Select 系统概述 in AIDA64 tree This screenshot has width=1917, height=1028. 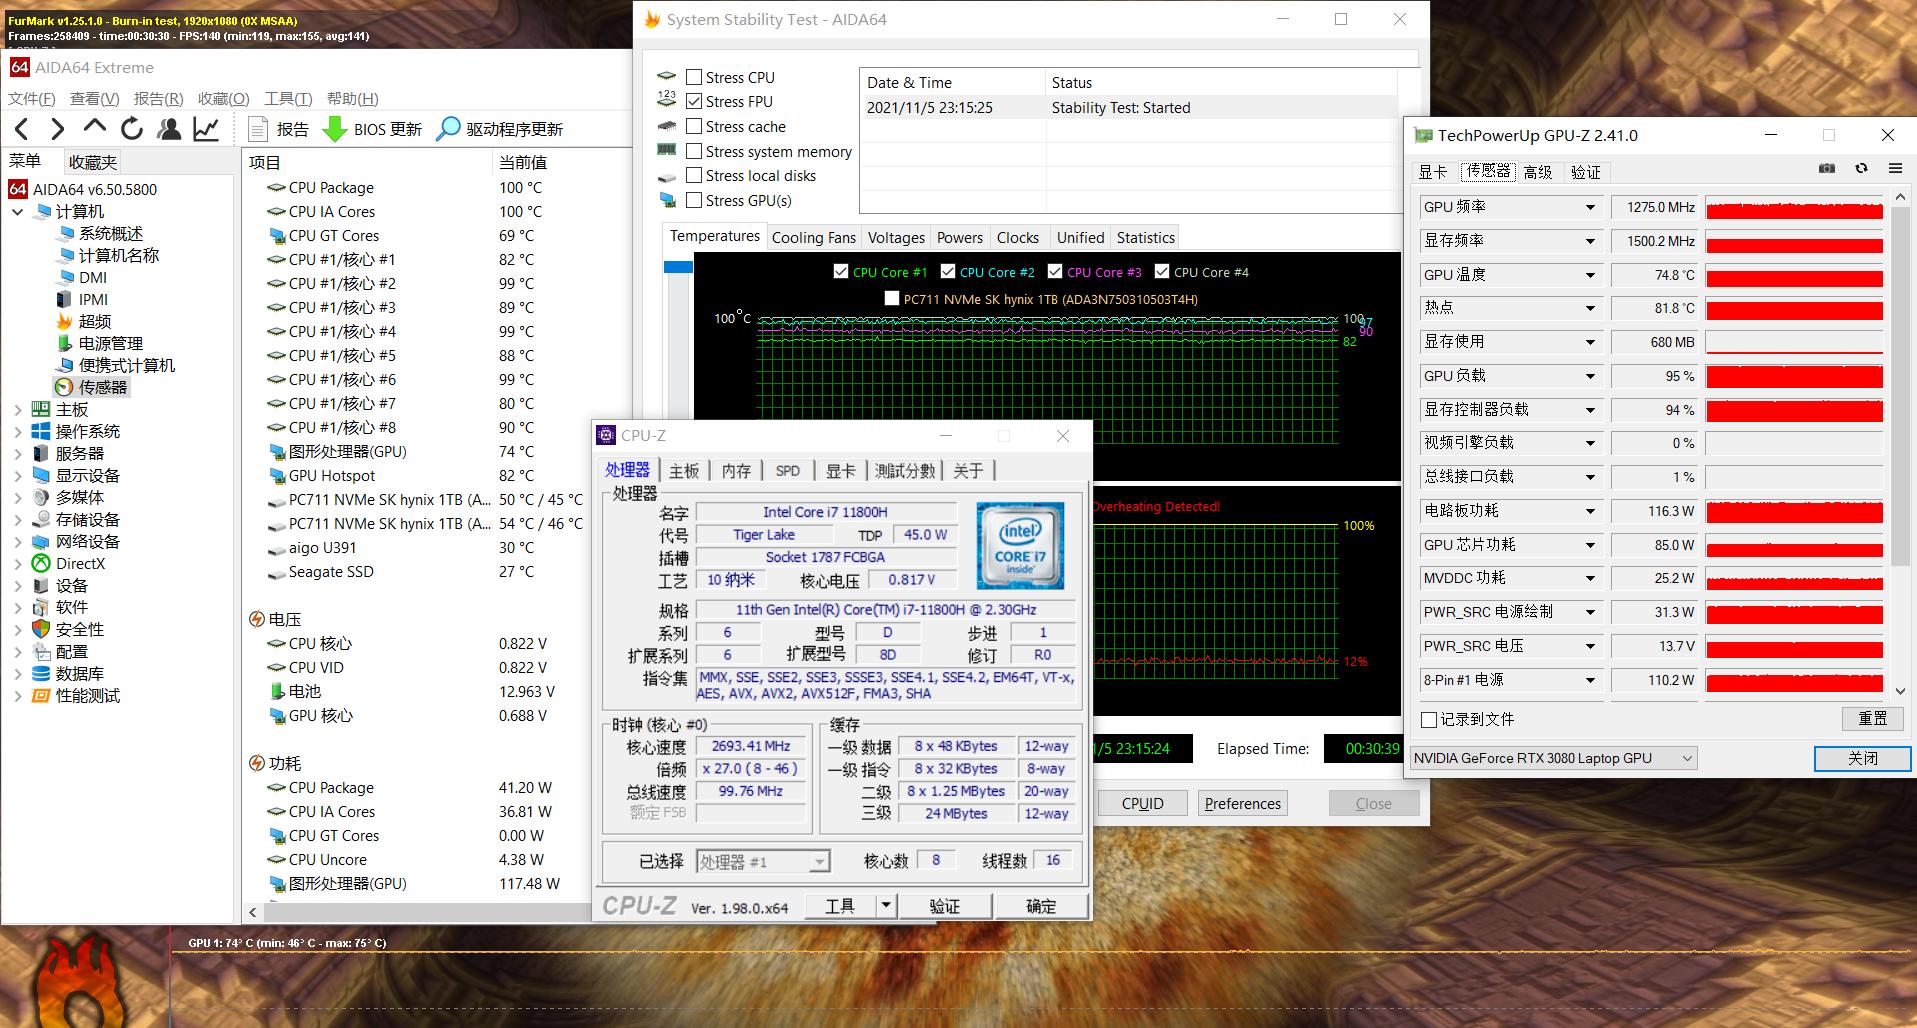111,233
